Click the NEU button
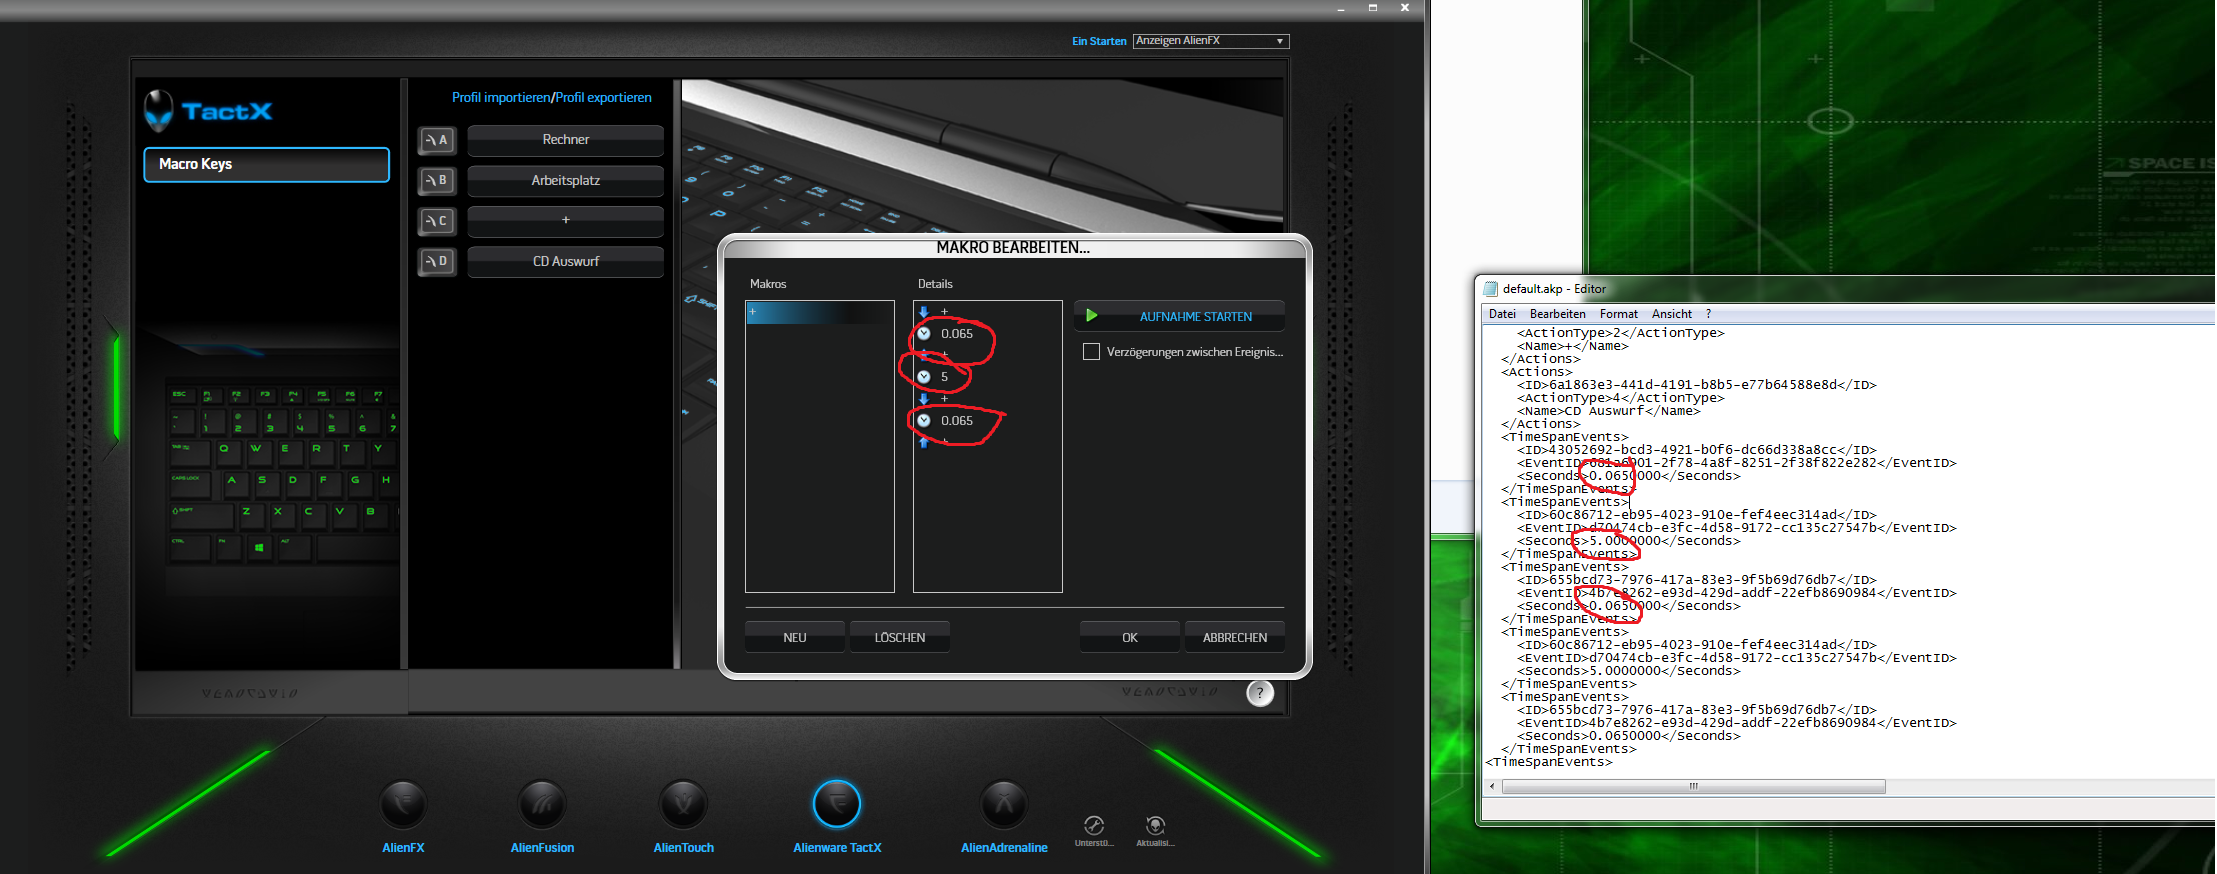 795,637
